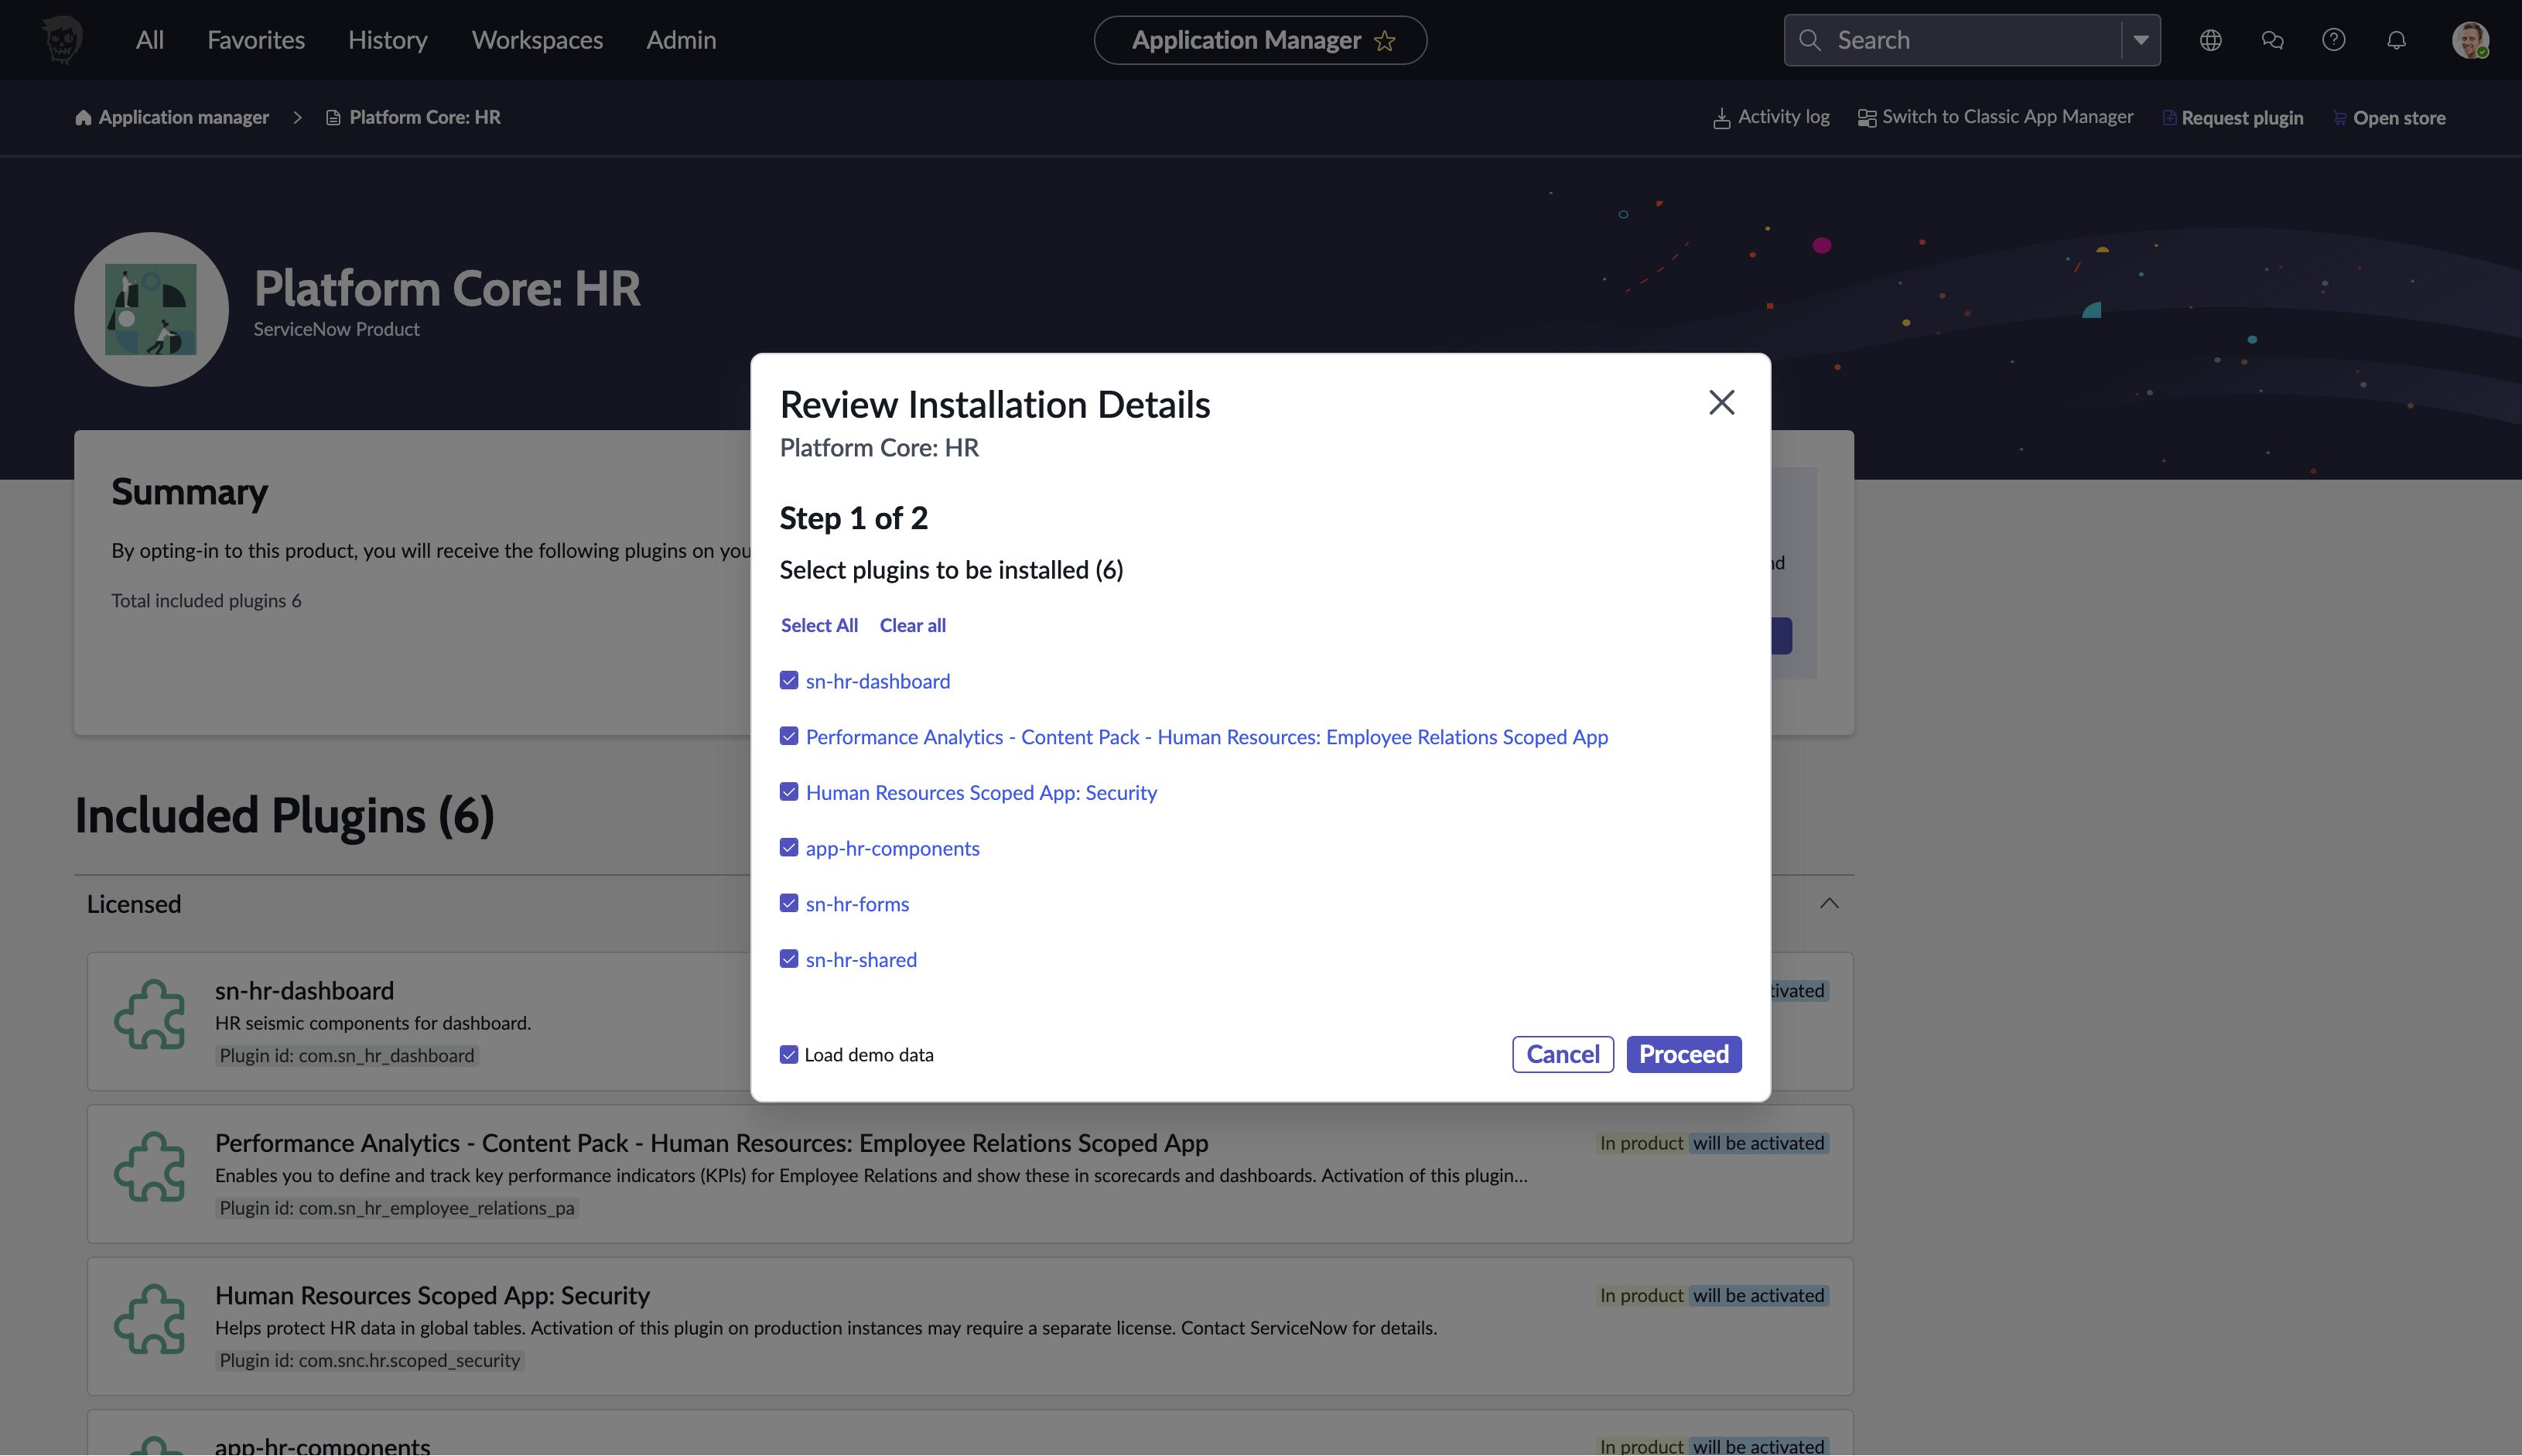Viewport: 2522px width, 1456px height.
Task: Open the Workspaces menu
Action: (x=537, y=40)
